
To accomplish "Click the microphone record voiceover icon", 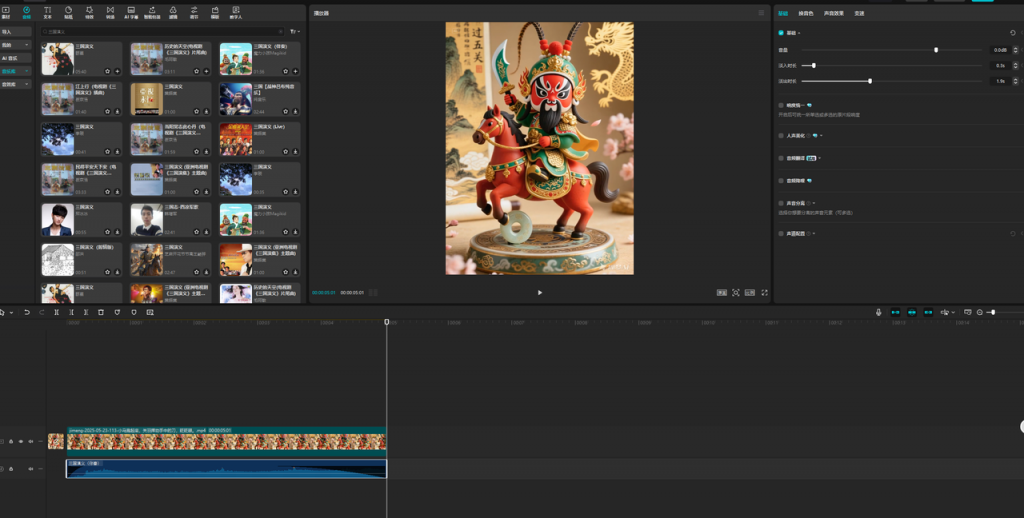I will click(878, 312).
